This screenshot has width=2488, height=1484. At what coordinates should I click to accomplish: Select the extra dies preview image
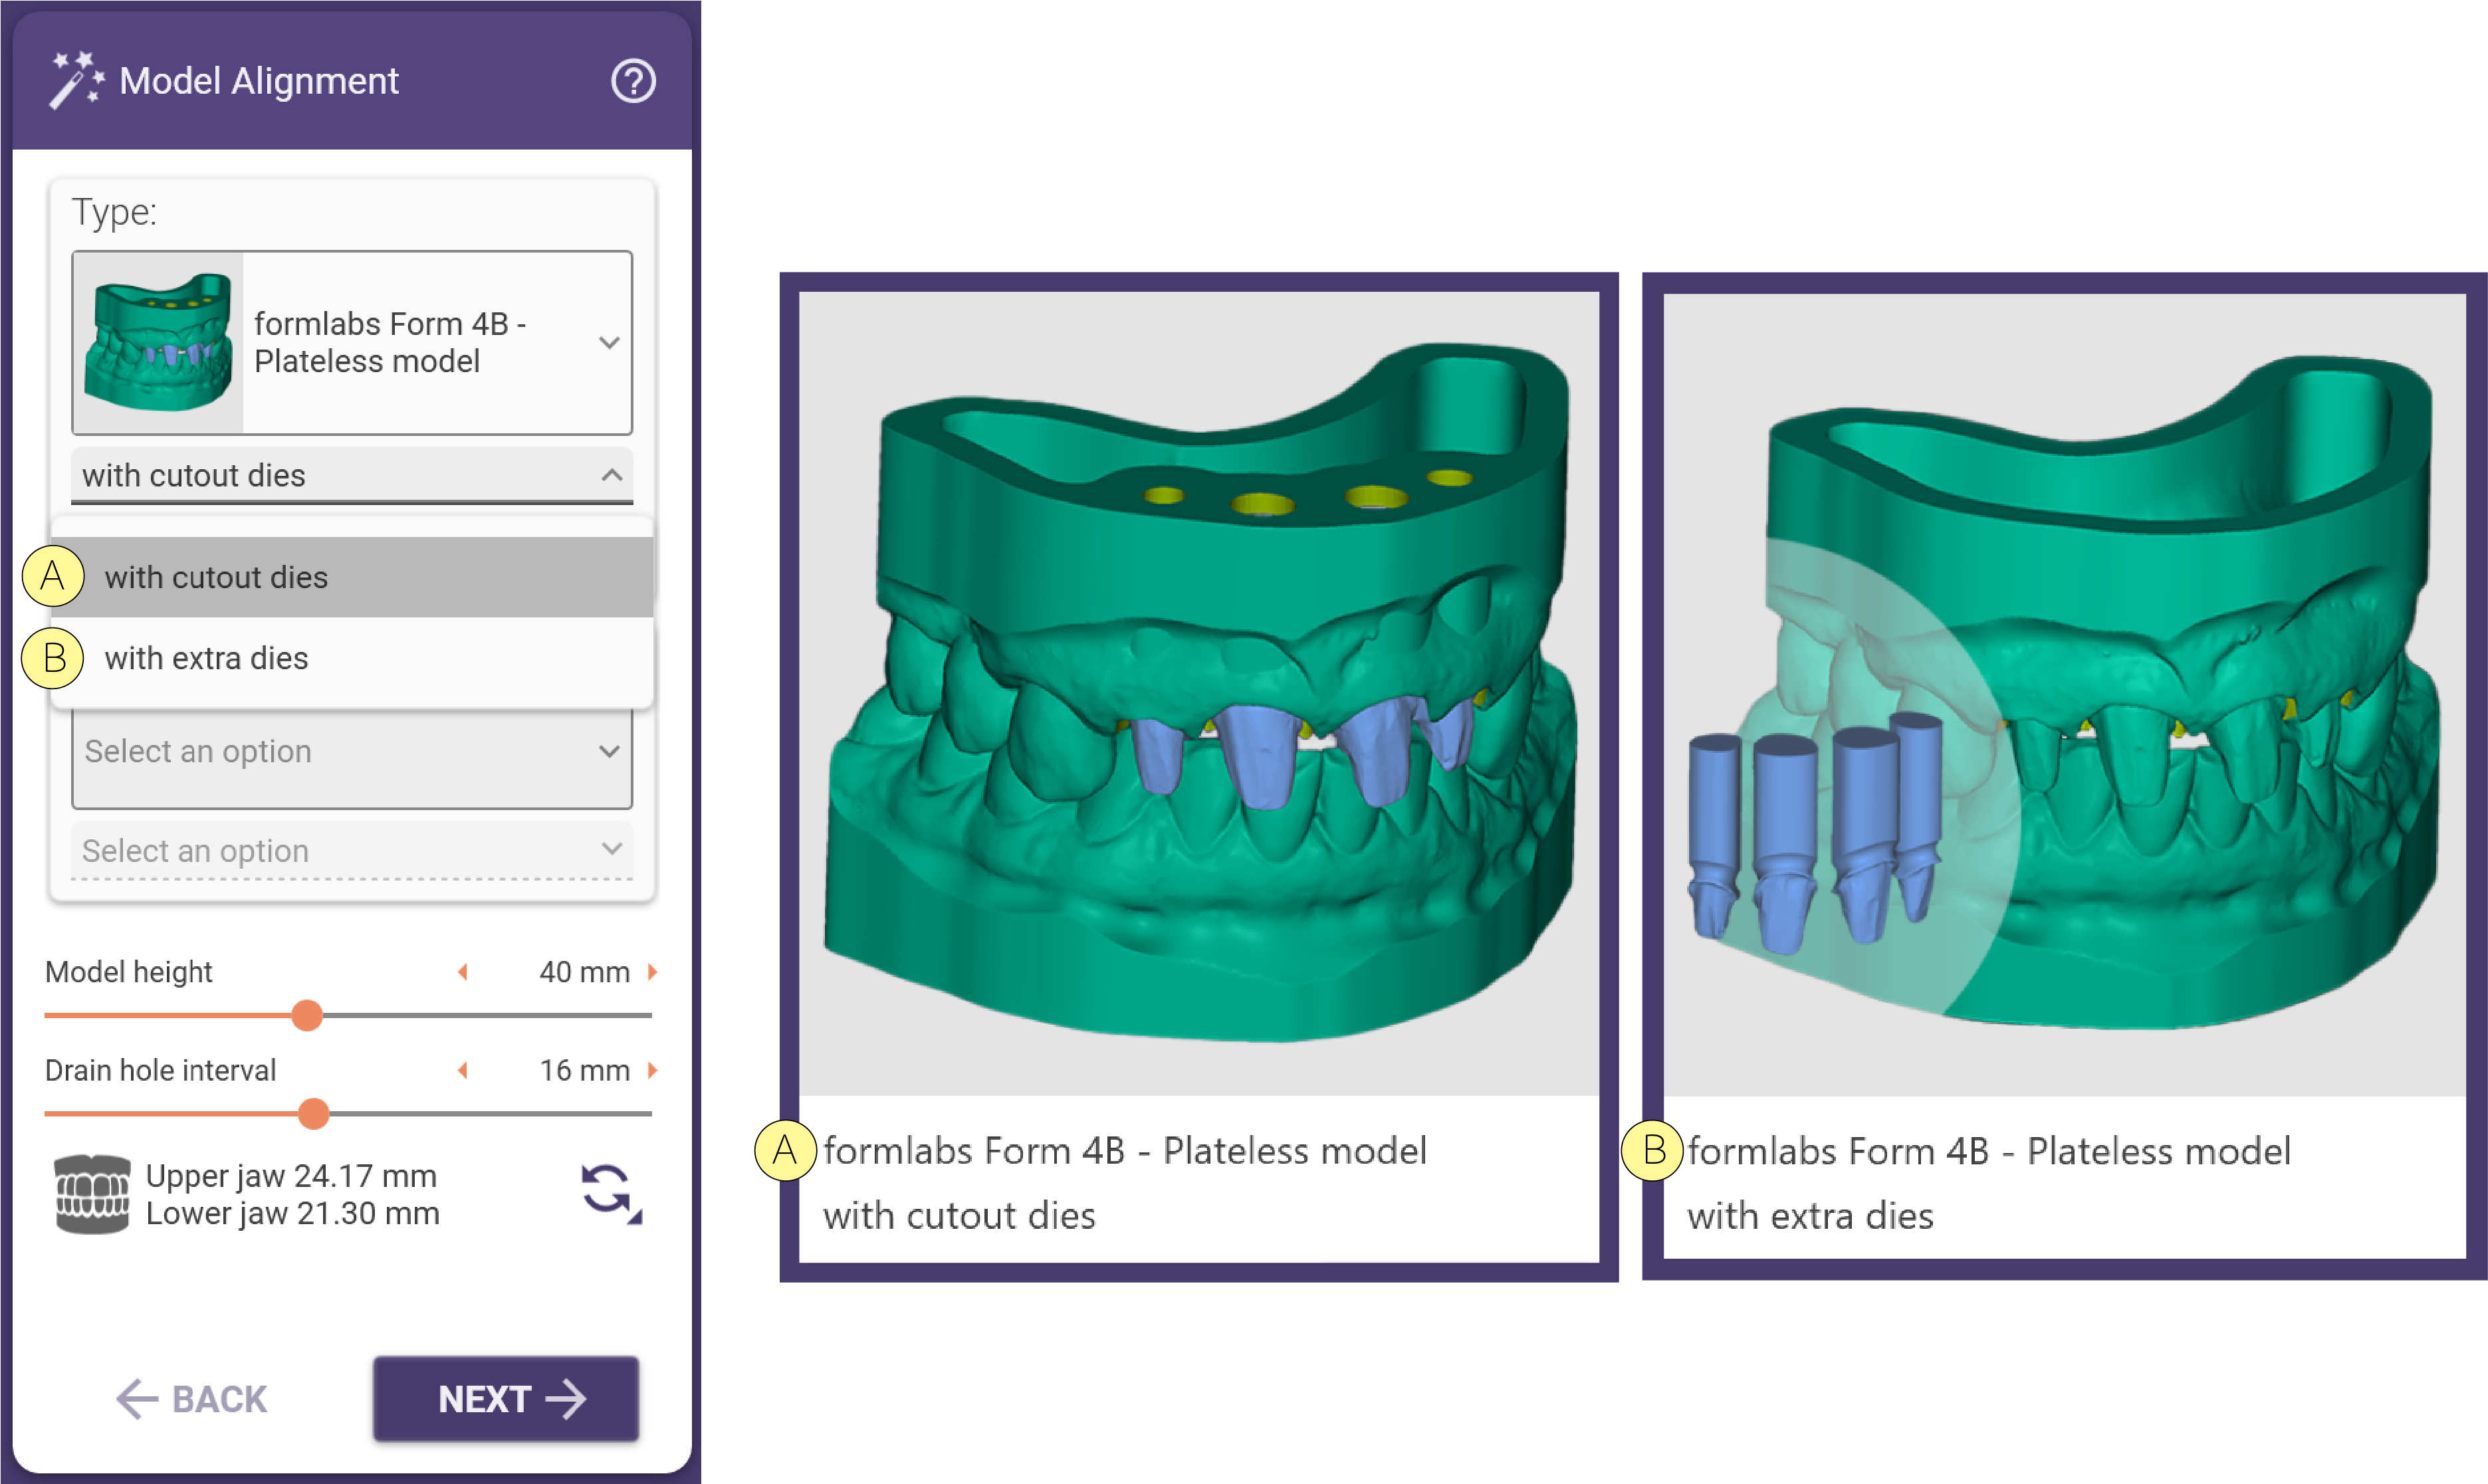click(2064, 694)
